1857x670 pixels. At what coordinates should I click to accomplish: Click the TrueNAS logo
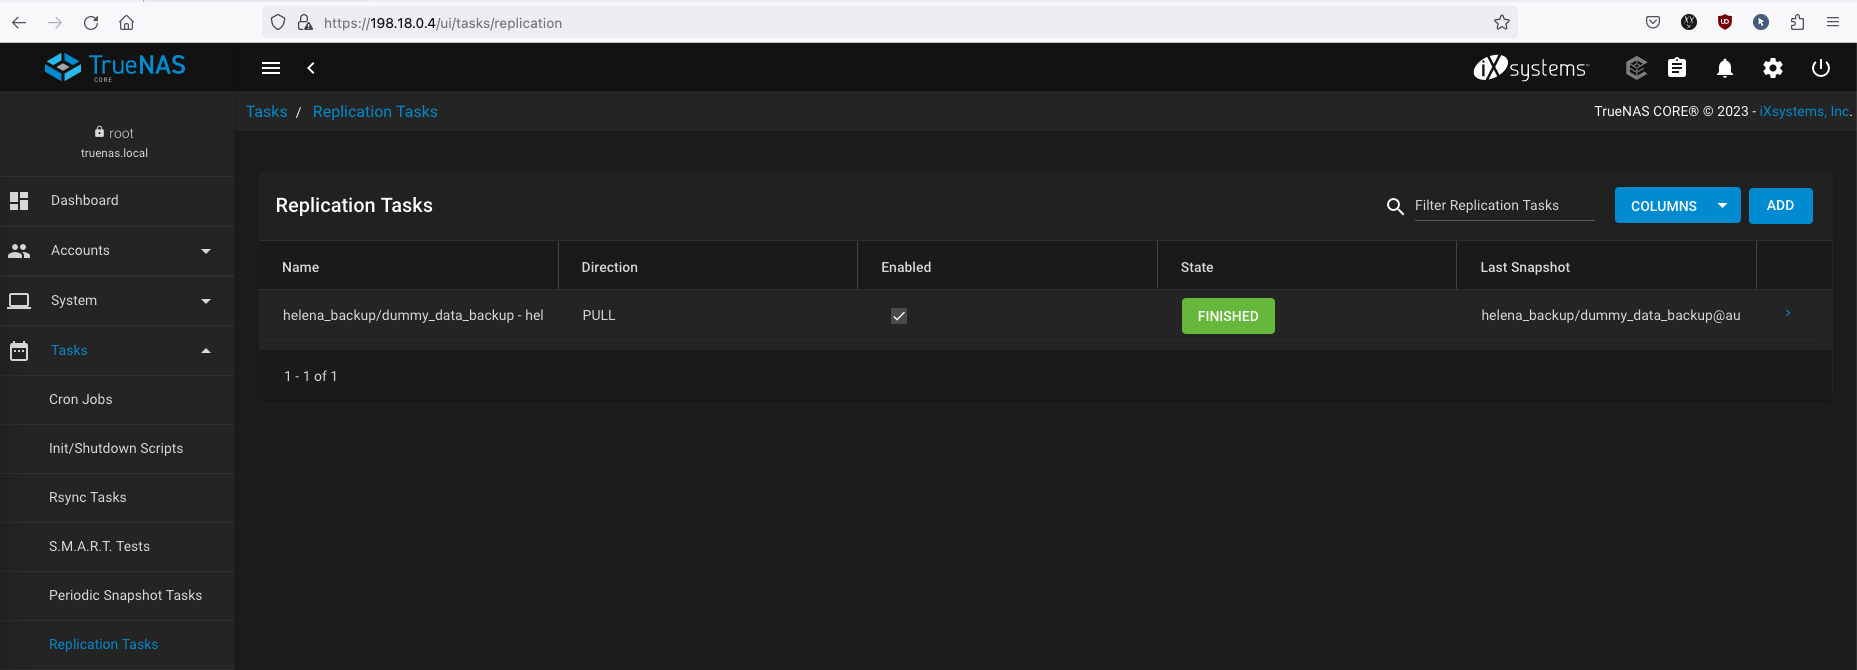click(116, 67)
